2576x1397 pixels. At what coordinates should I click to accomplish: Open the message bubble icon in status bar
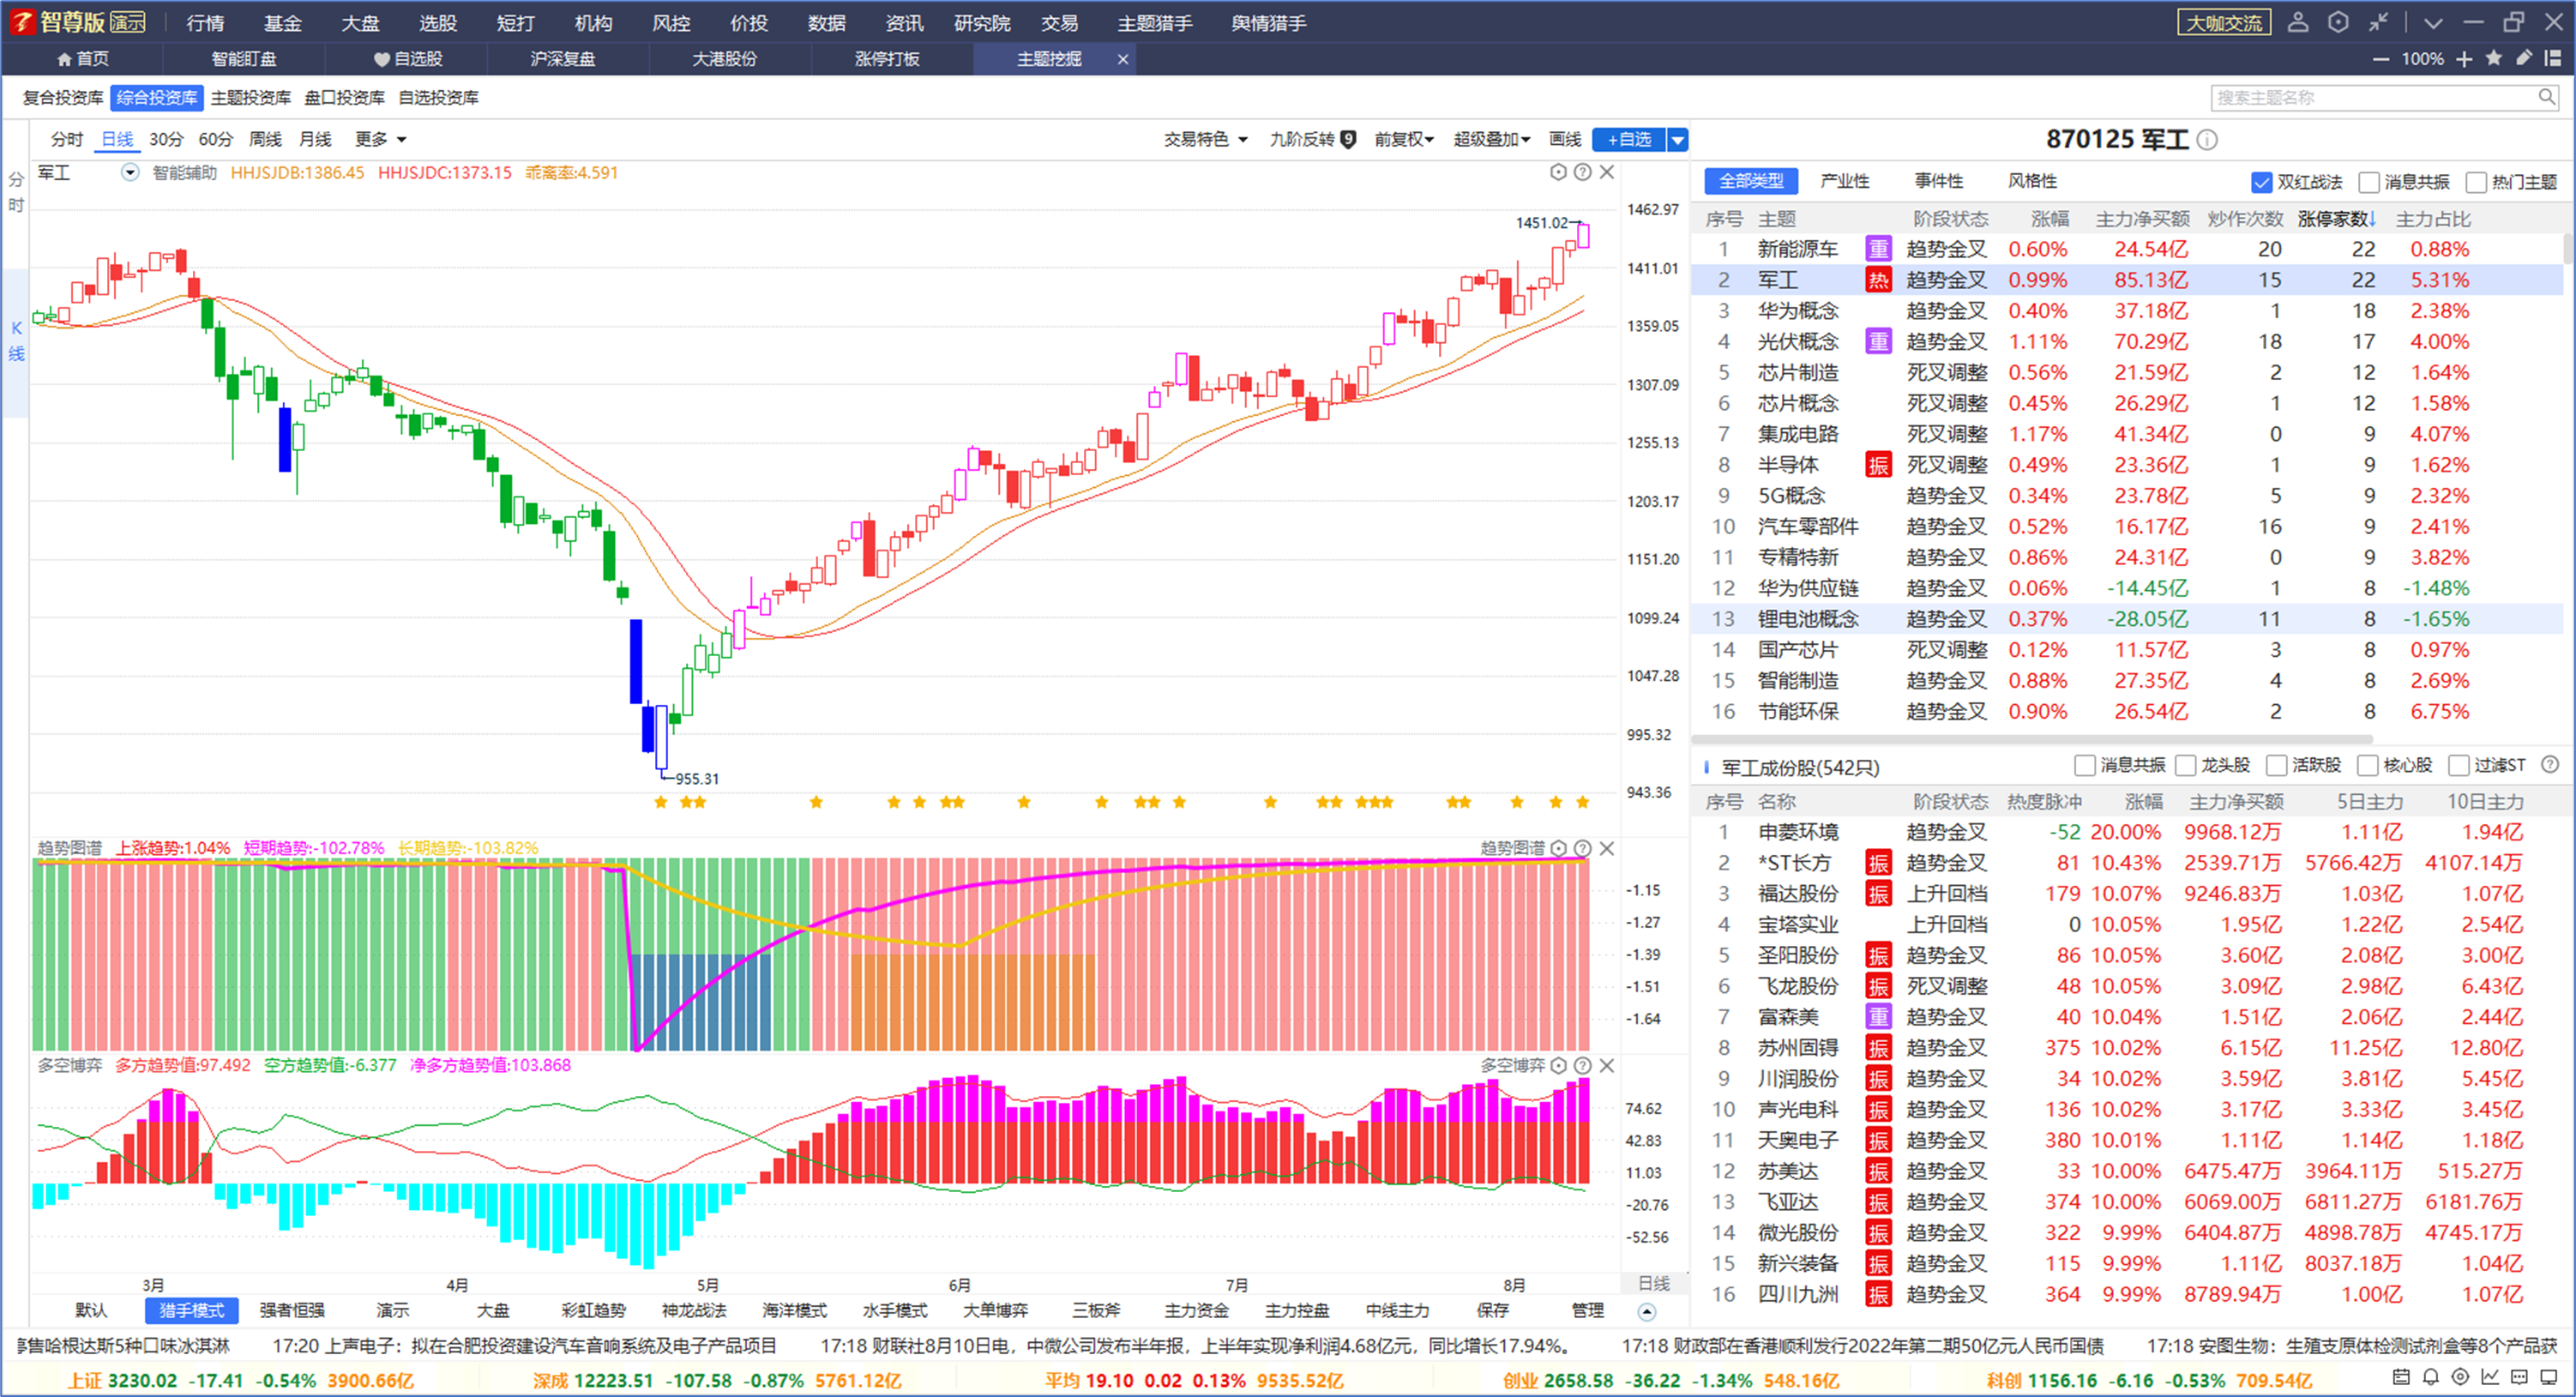click(x=2520, y=1377)
